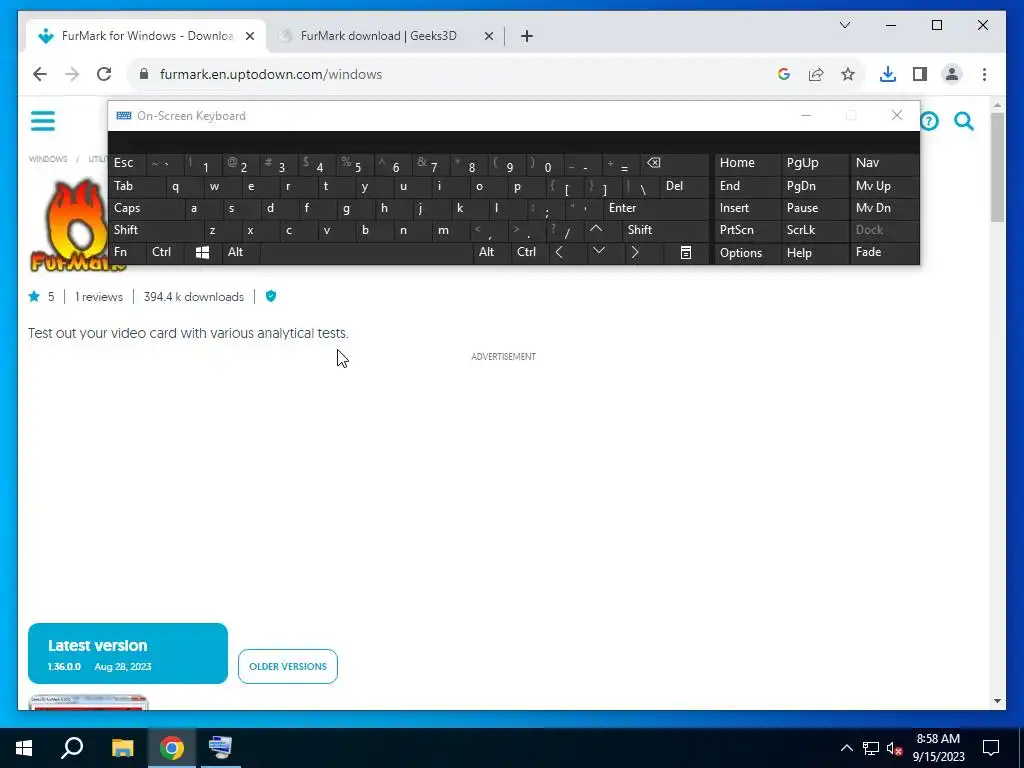Reload the current page
The height and width of the screenshot is (768, 1024).
pos(104,74)
